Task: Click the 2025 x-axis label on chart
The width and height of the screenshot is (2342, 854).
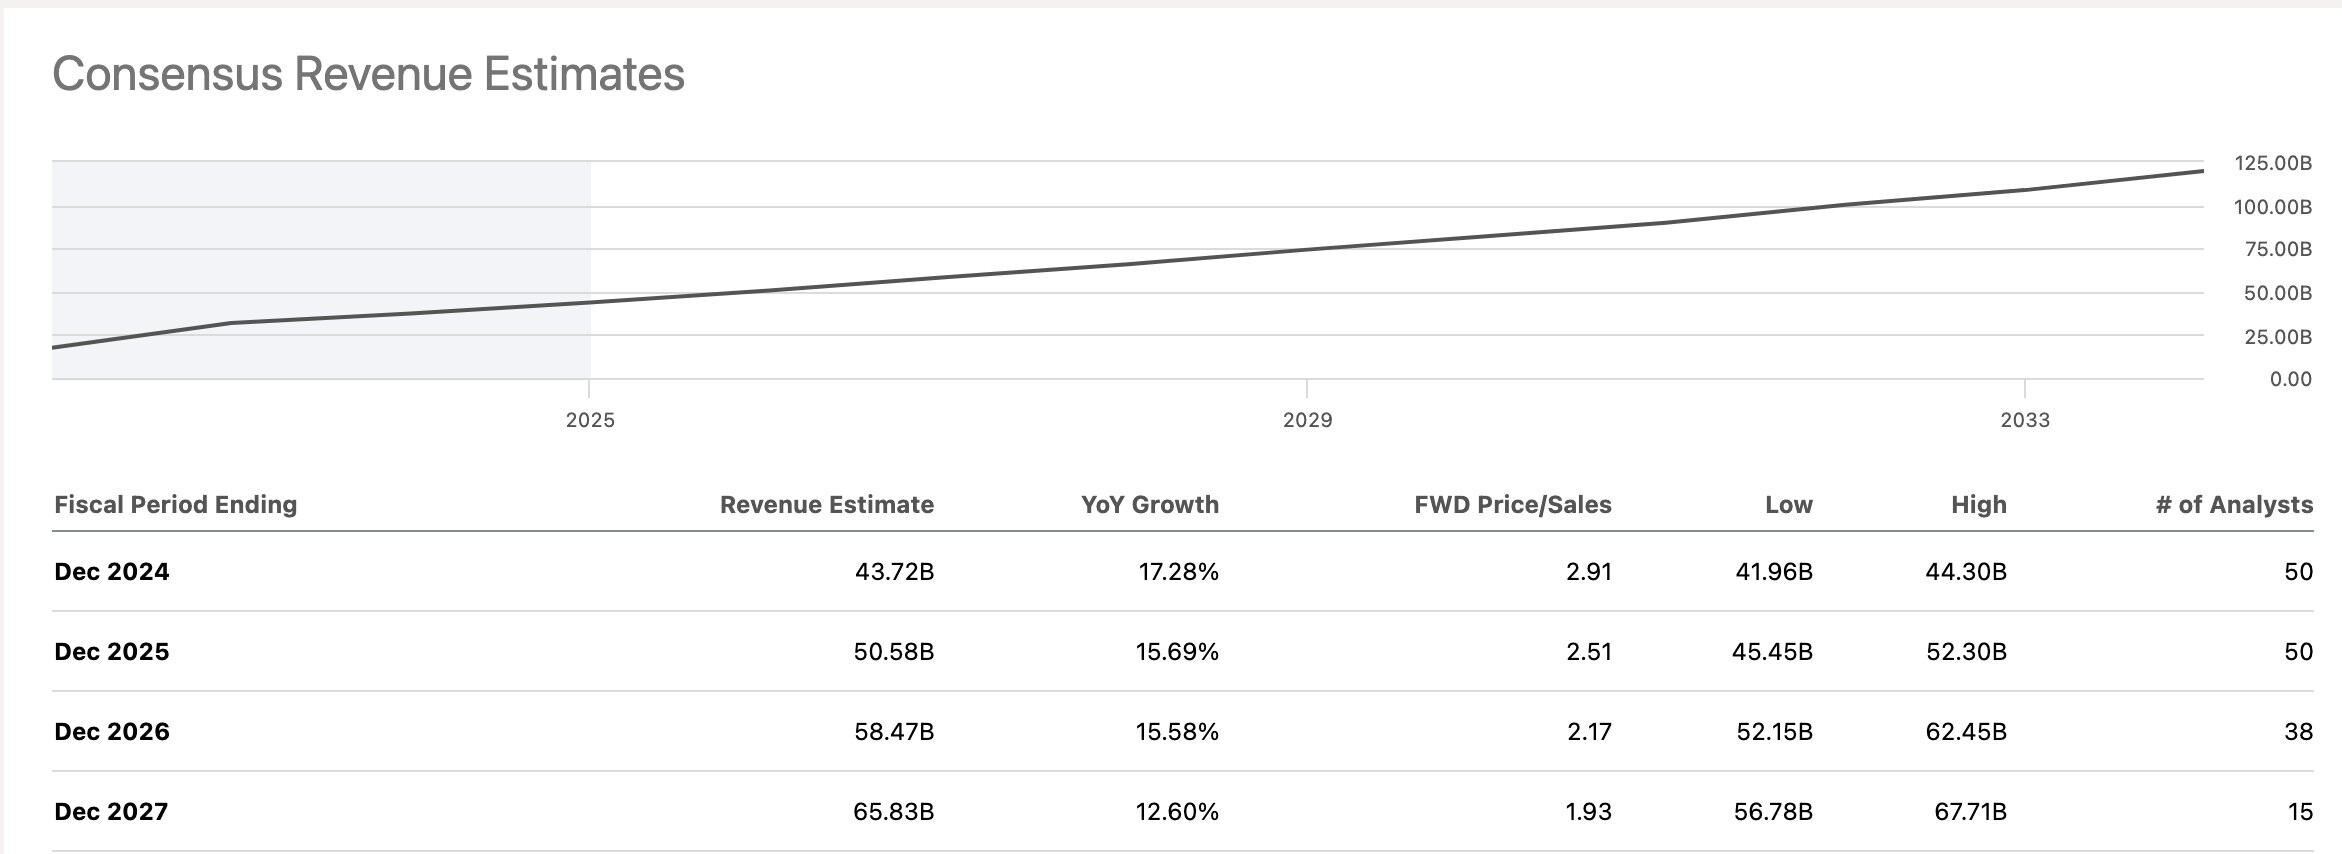Action: coord(590,420)
